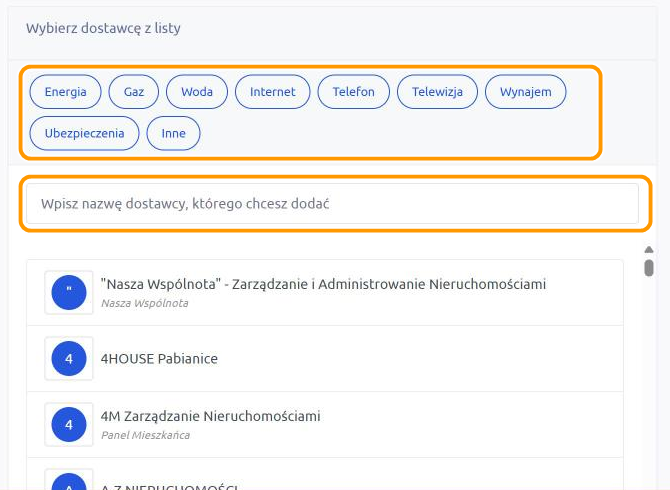Screen dimensions: 670x490
Task: Select the Telefon category chip
Action: pyautogui.click(x=354, y=92)
